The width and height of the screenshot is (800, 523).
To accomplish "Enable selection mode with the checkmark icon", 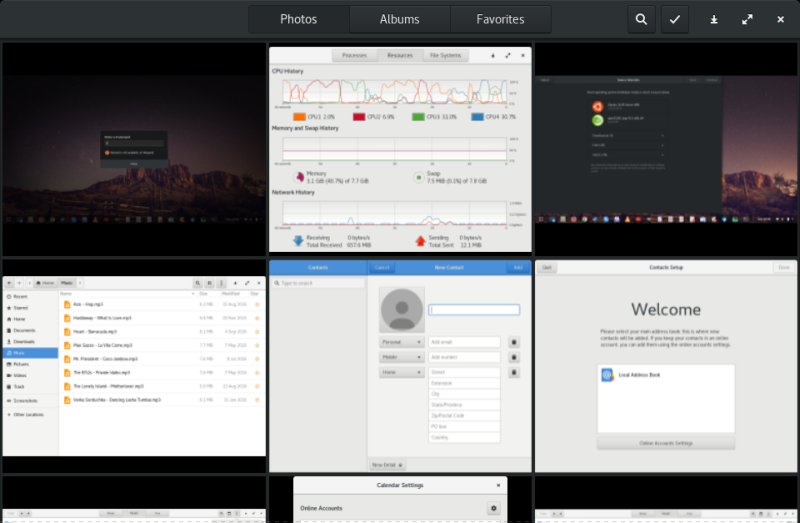I will click(675, 19).
